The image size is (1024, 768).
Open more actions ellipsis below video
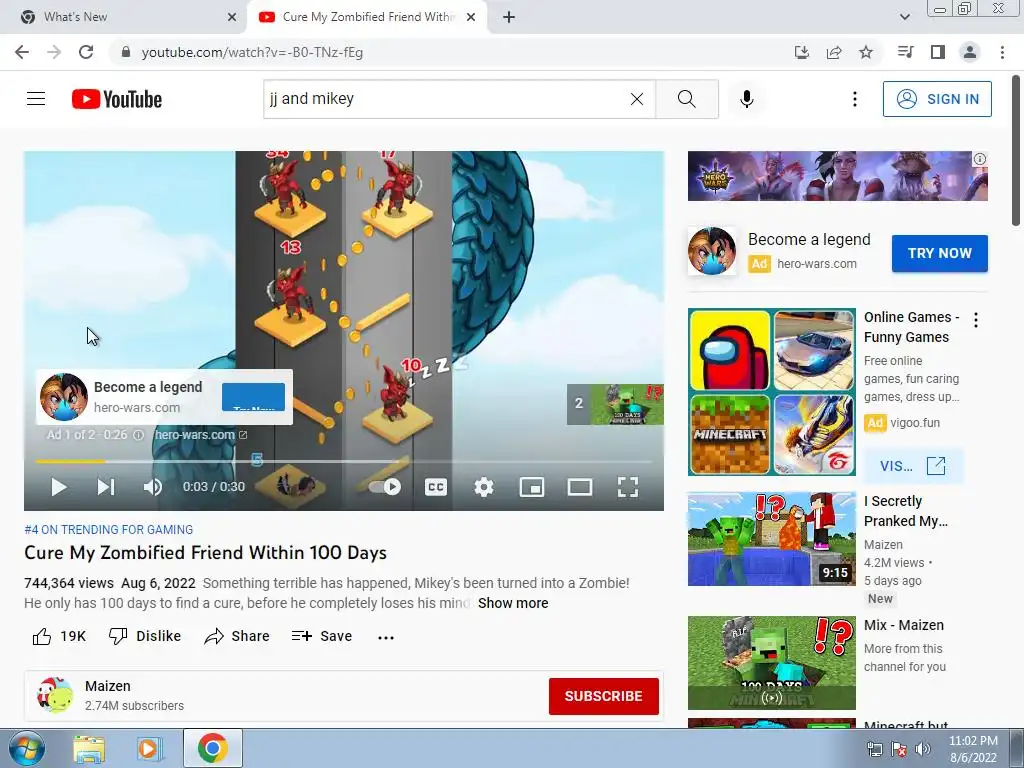click(386, 637)
